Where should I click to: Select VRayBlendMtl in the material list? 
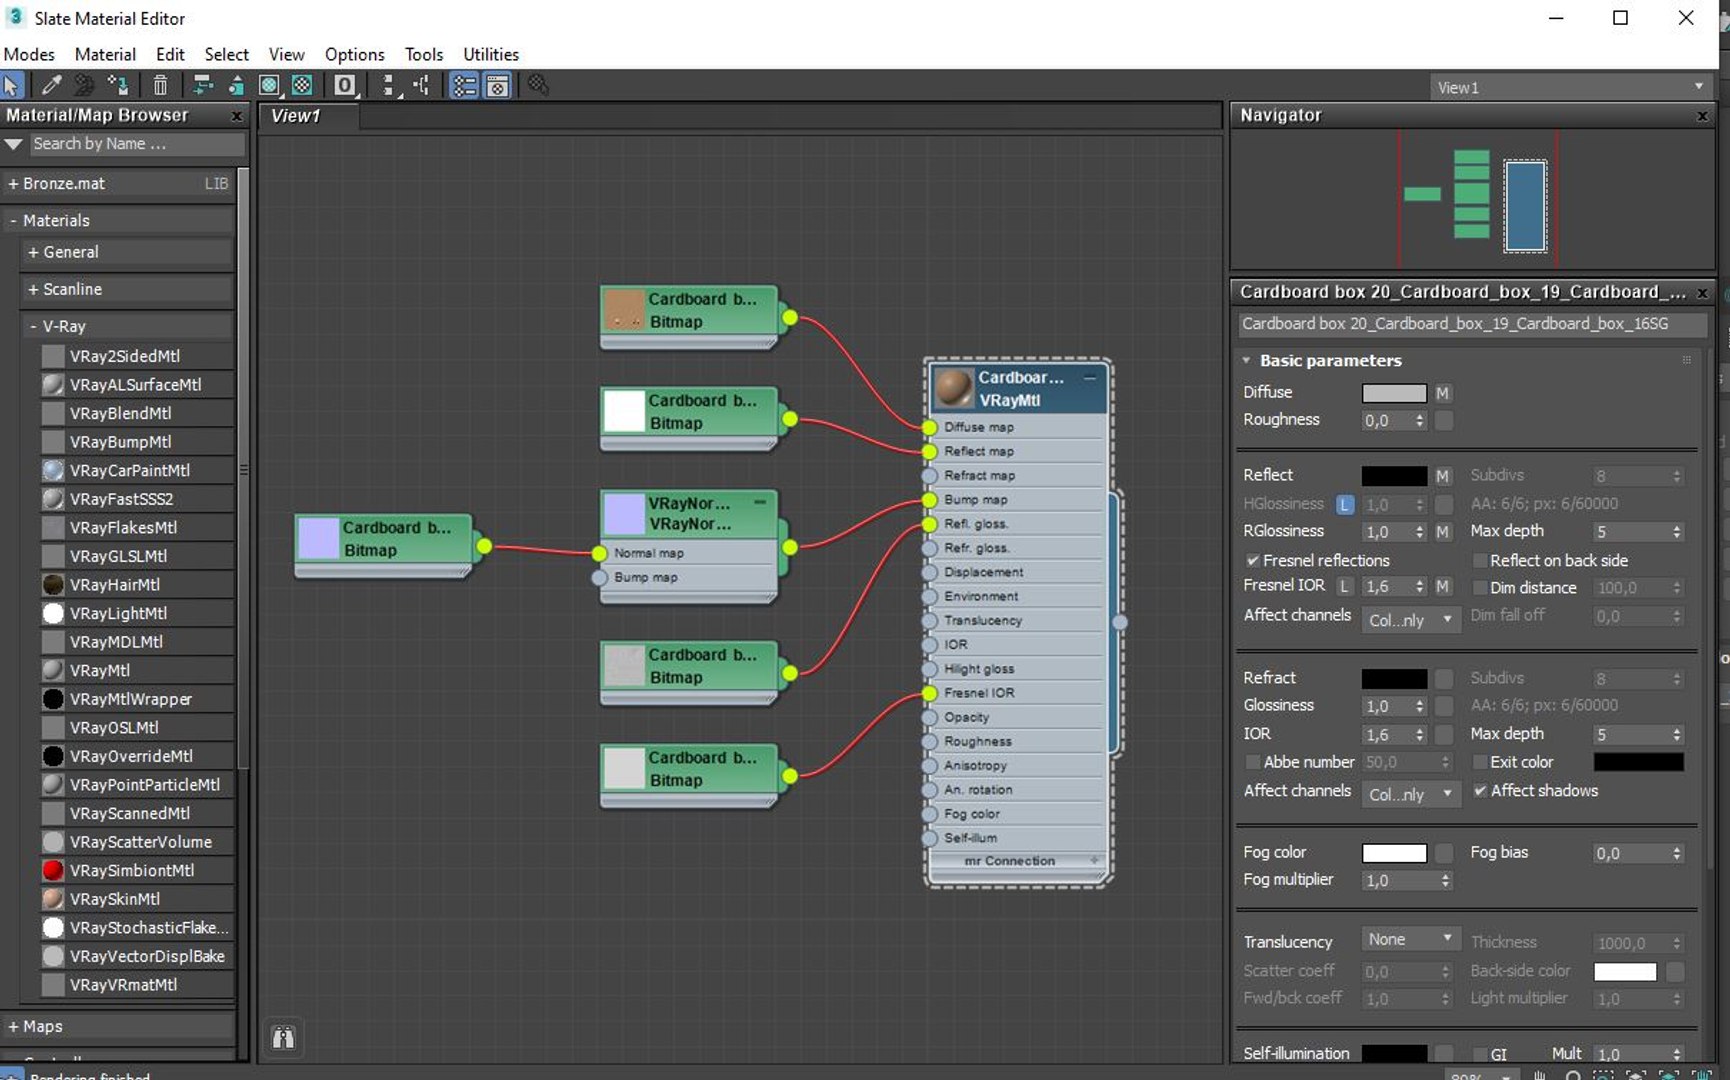120,413
